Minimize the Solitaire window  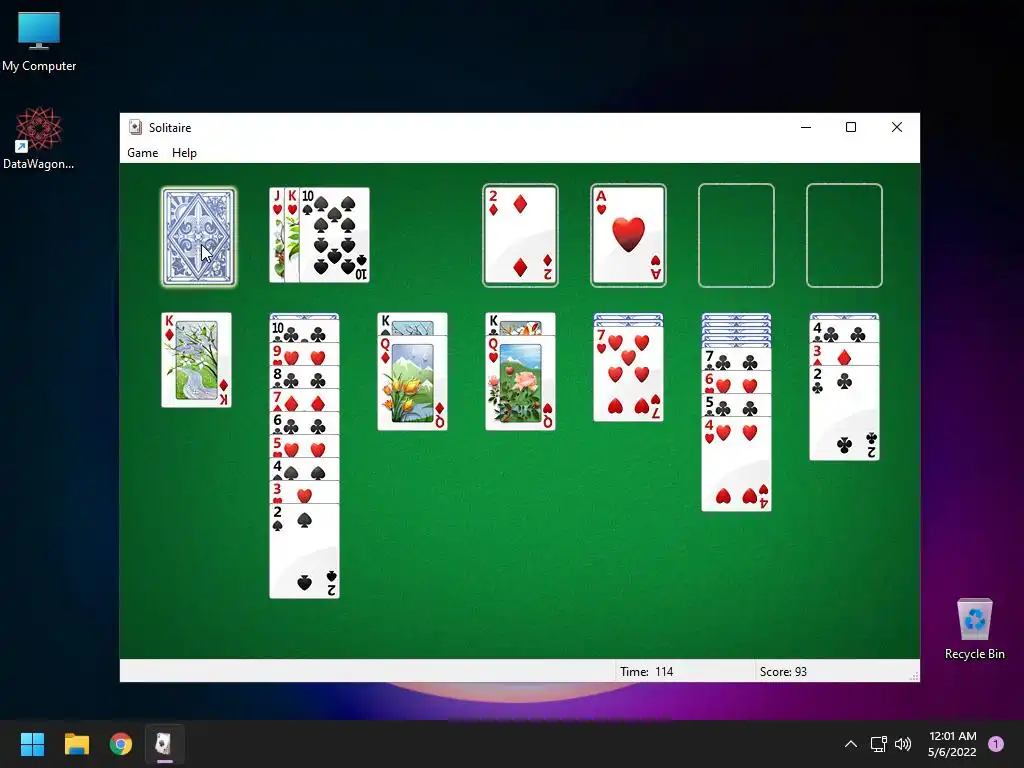coord(806,127)
